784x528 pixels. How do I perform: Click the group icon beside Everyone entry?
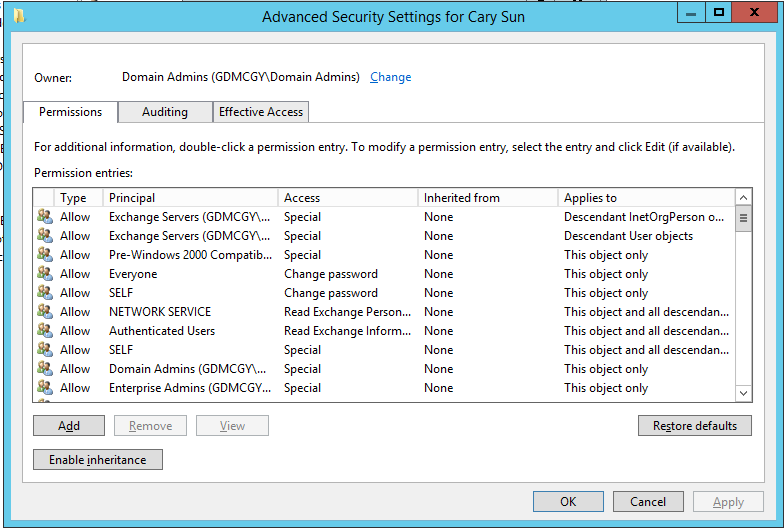pyautogui.click(x=44, y=274)
